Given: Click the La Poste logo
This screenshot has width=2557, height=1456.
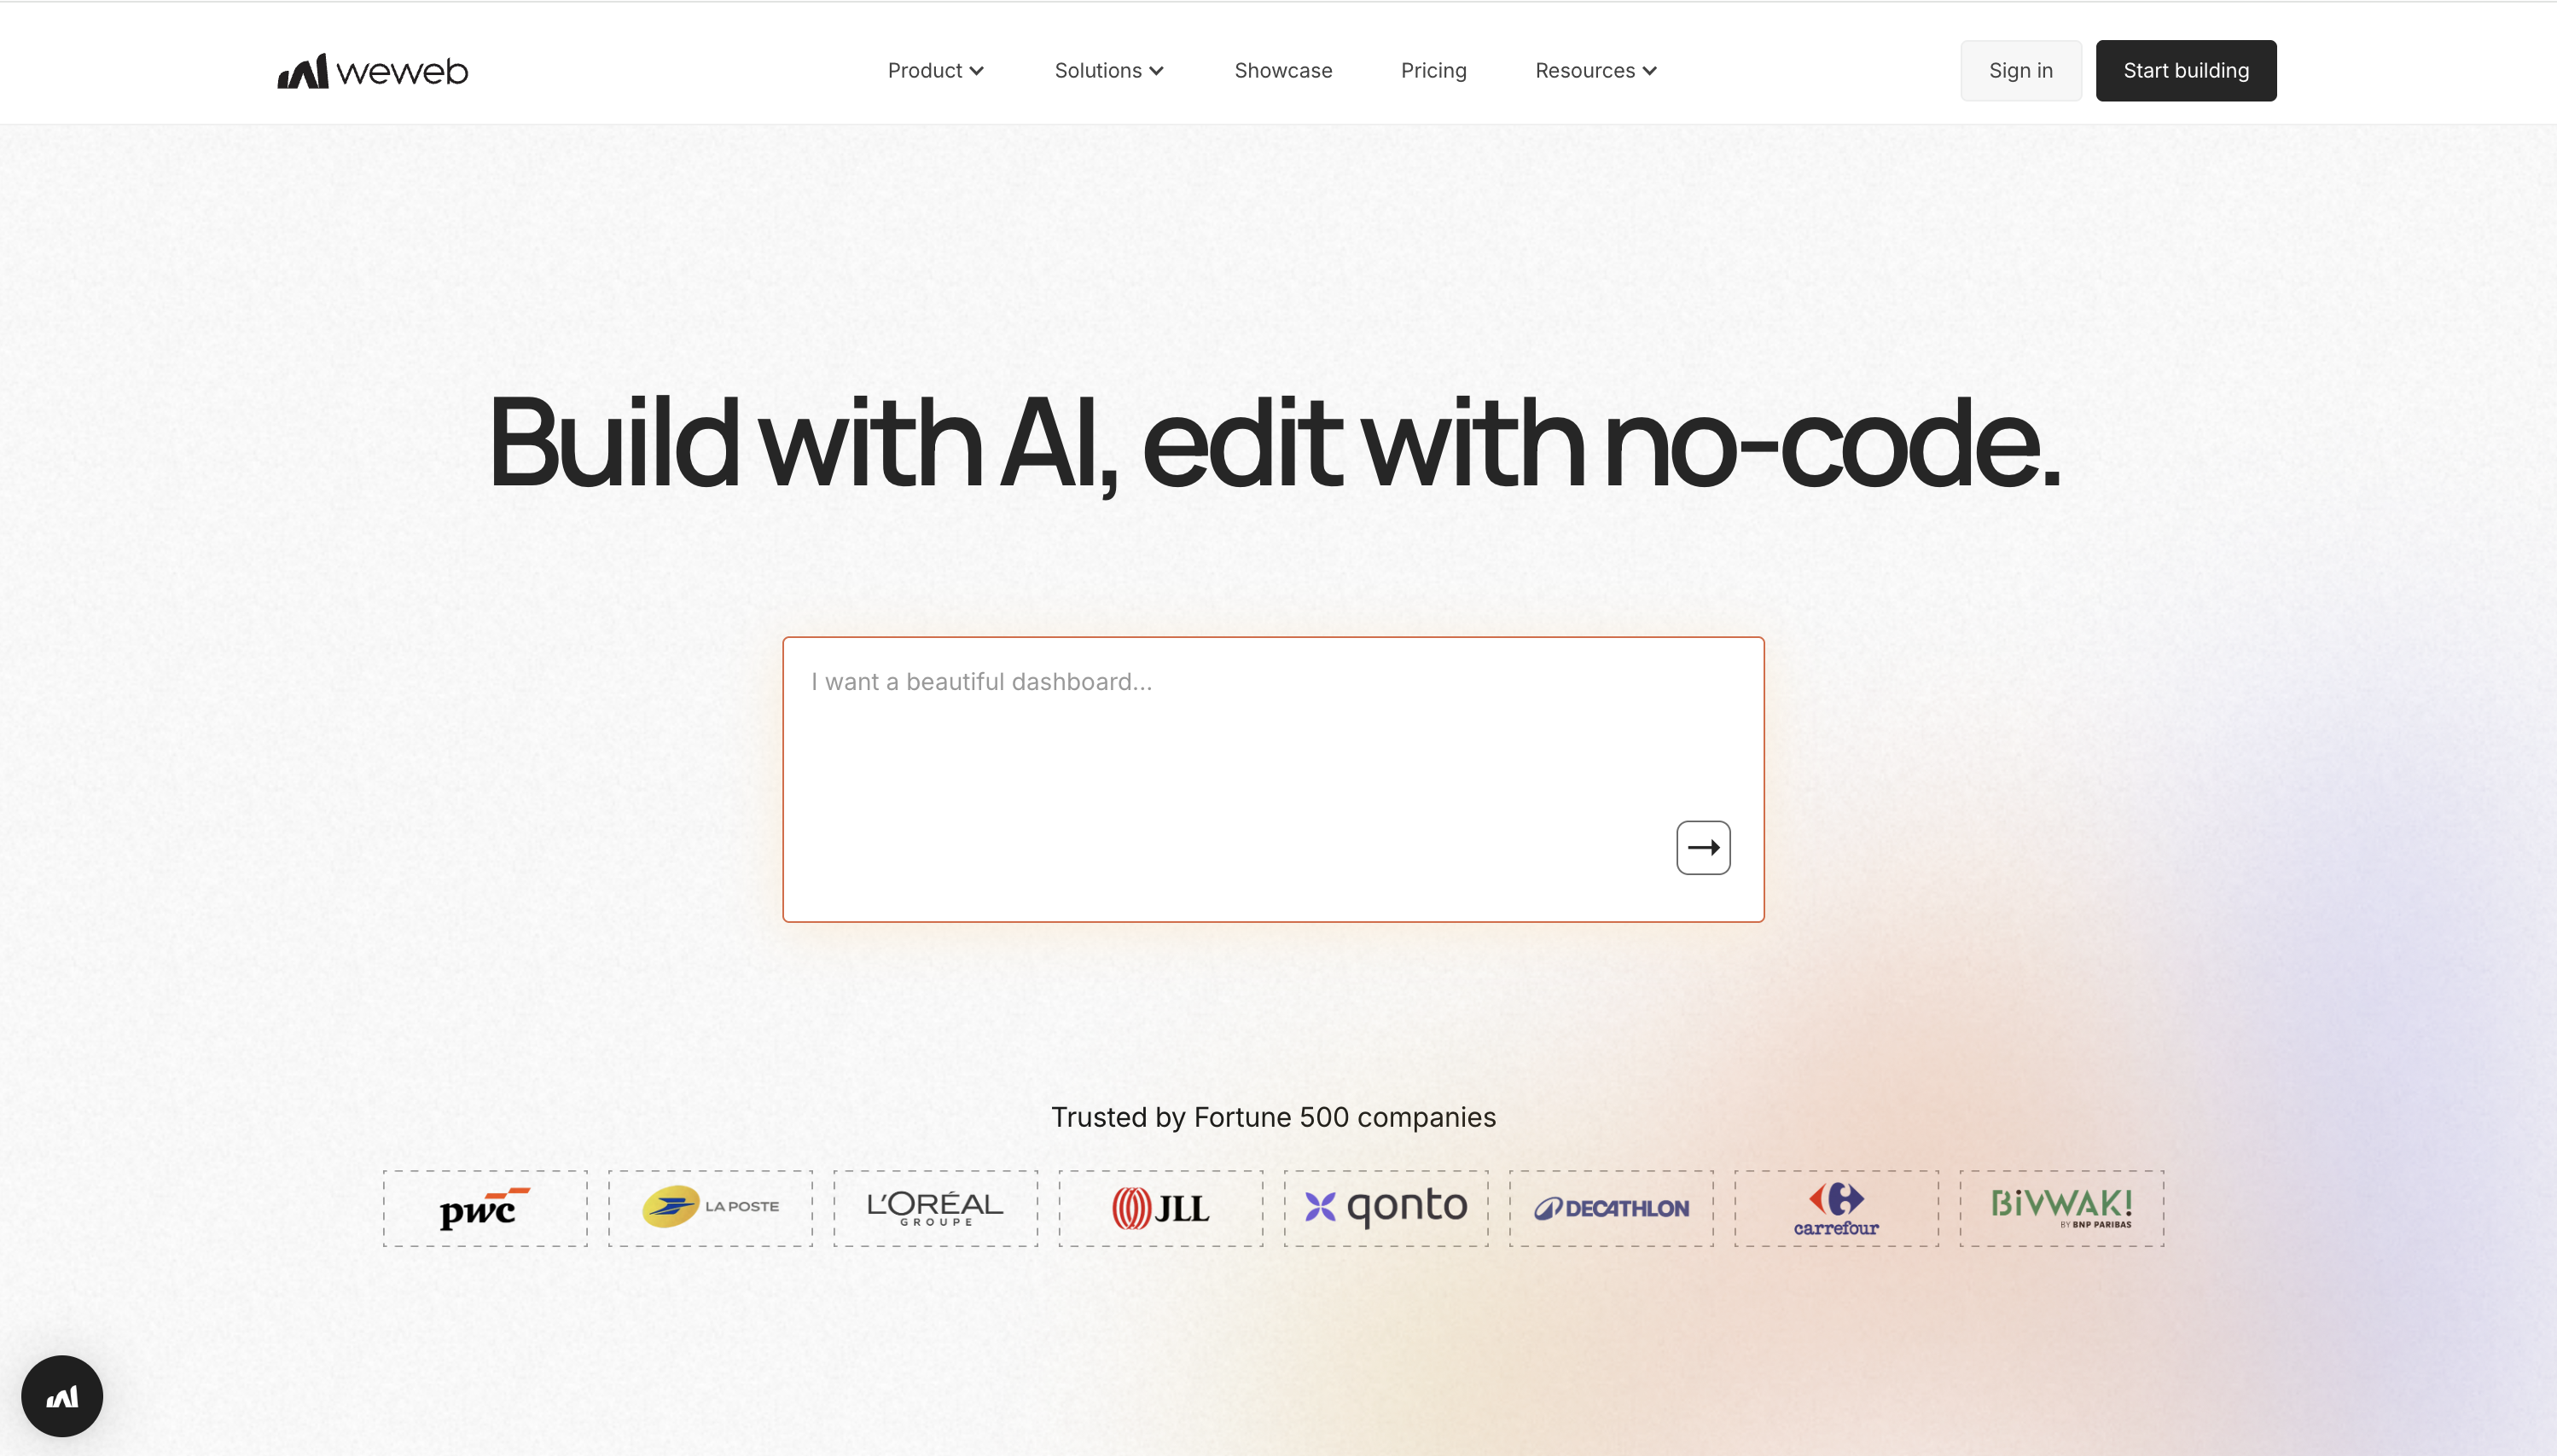Looking at the screenshot, I should coord(710,1208).
